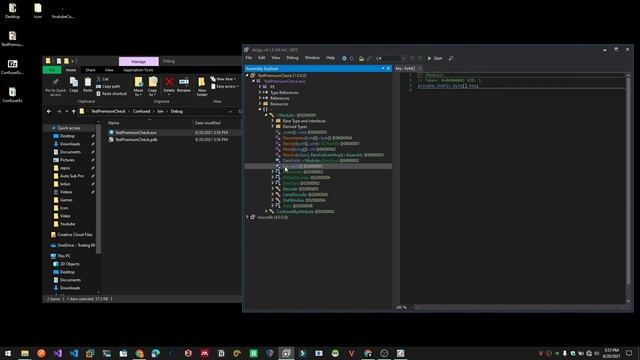Open the Assembly Explorer panel options arrow

(x=383, y=69)
